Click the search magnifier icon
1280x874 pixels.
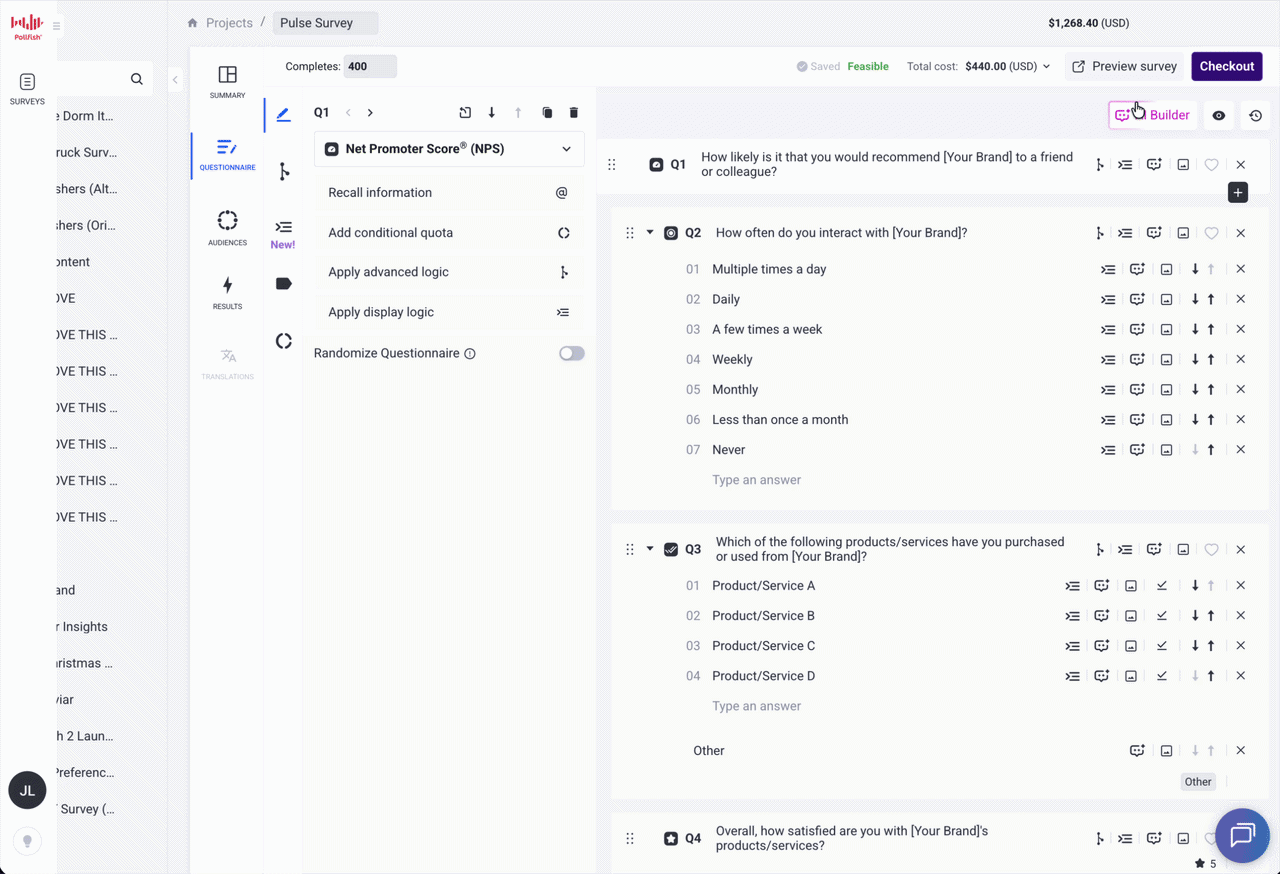click(x=137, y=79)
